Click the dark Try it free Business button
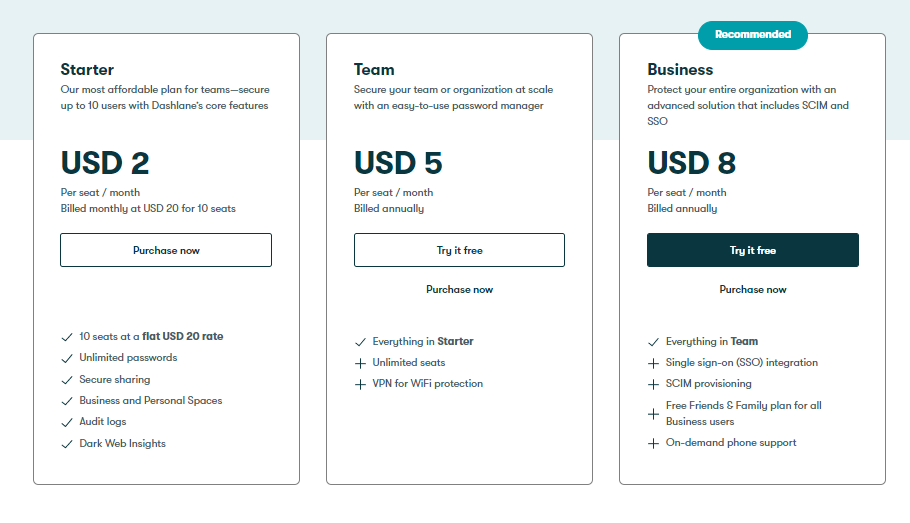 [x=753, y=250]
